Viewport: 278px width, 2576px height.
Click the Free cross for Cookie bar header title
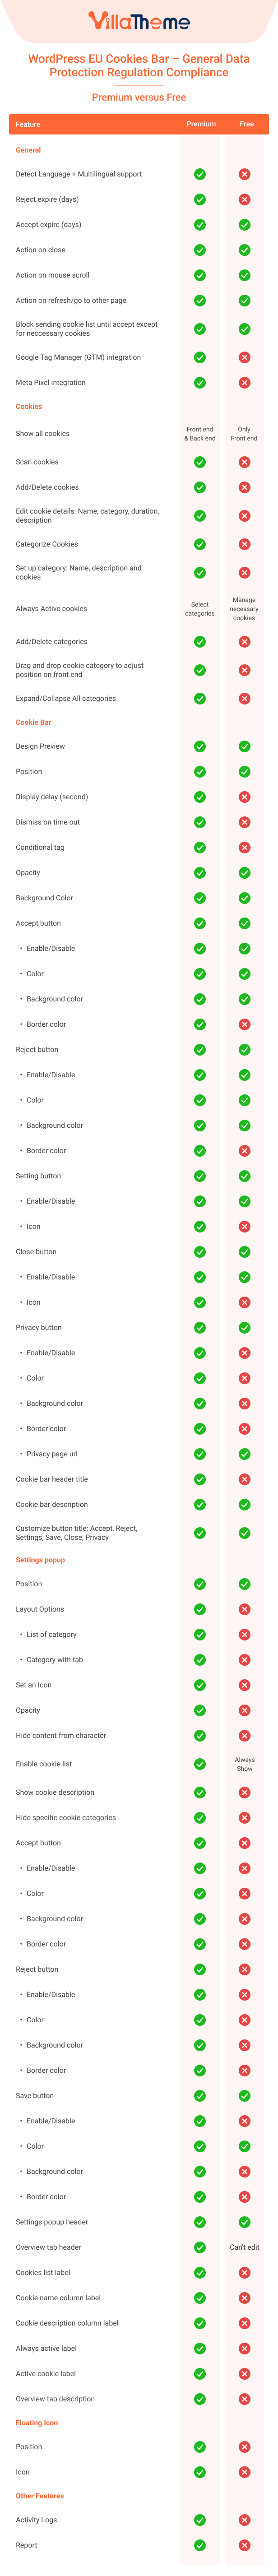click(x=244, y=1479)
